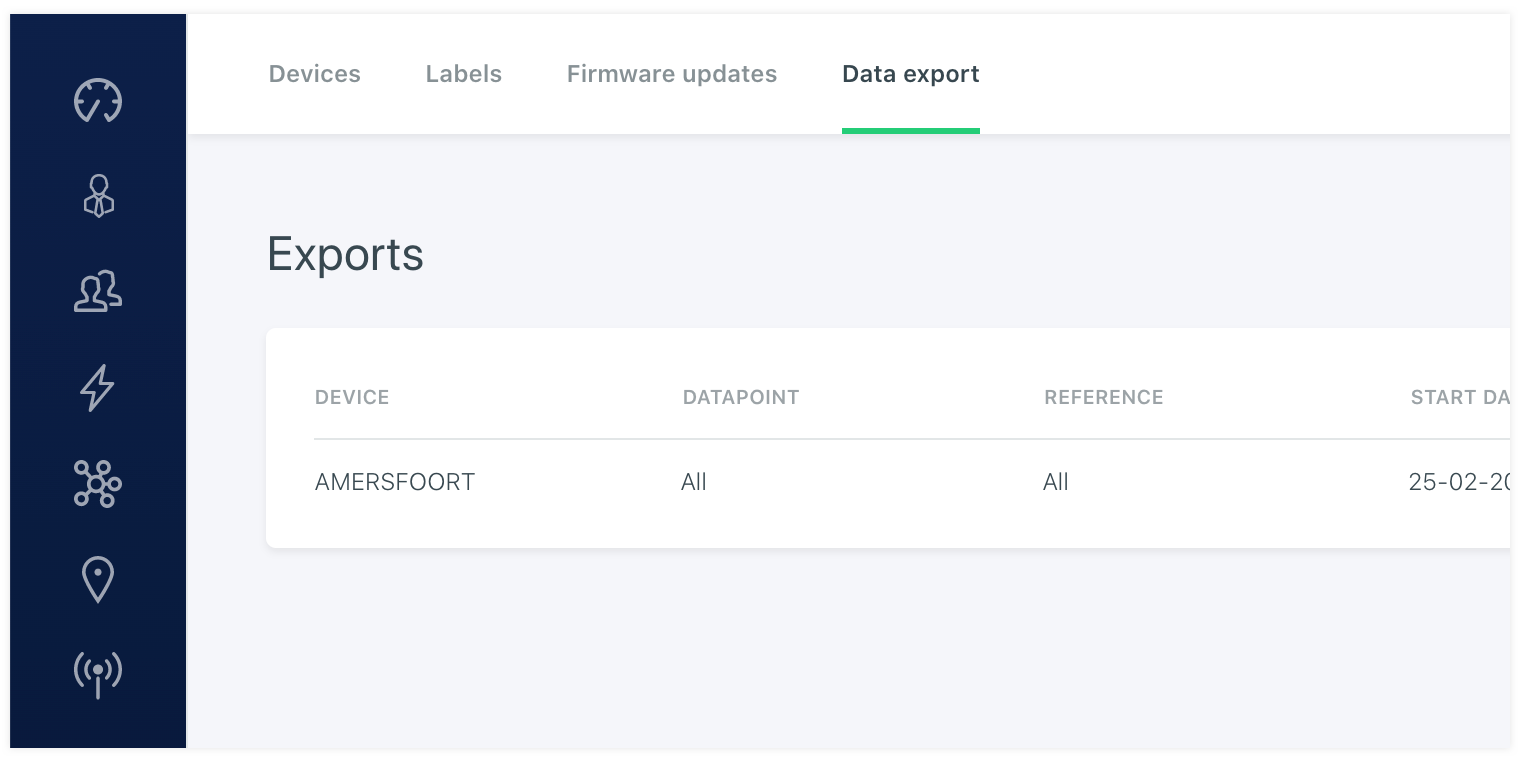This screenshot has width=1520, height=760.
Task: Click the START DATE column header
Action: [1459, 398]
